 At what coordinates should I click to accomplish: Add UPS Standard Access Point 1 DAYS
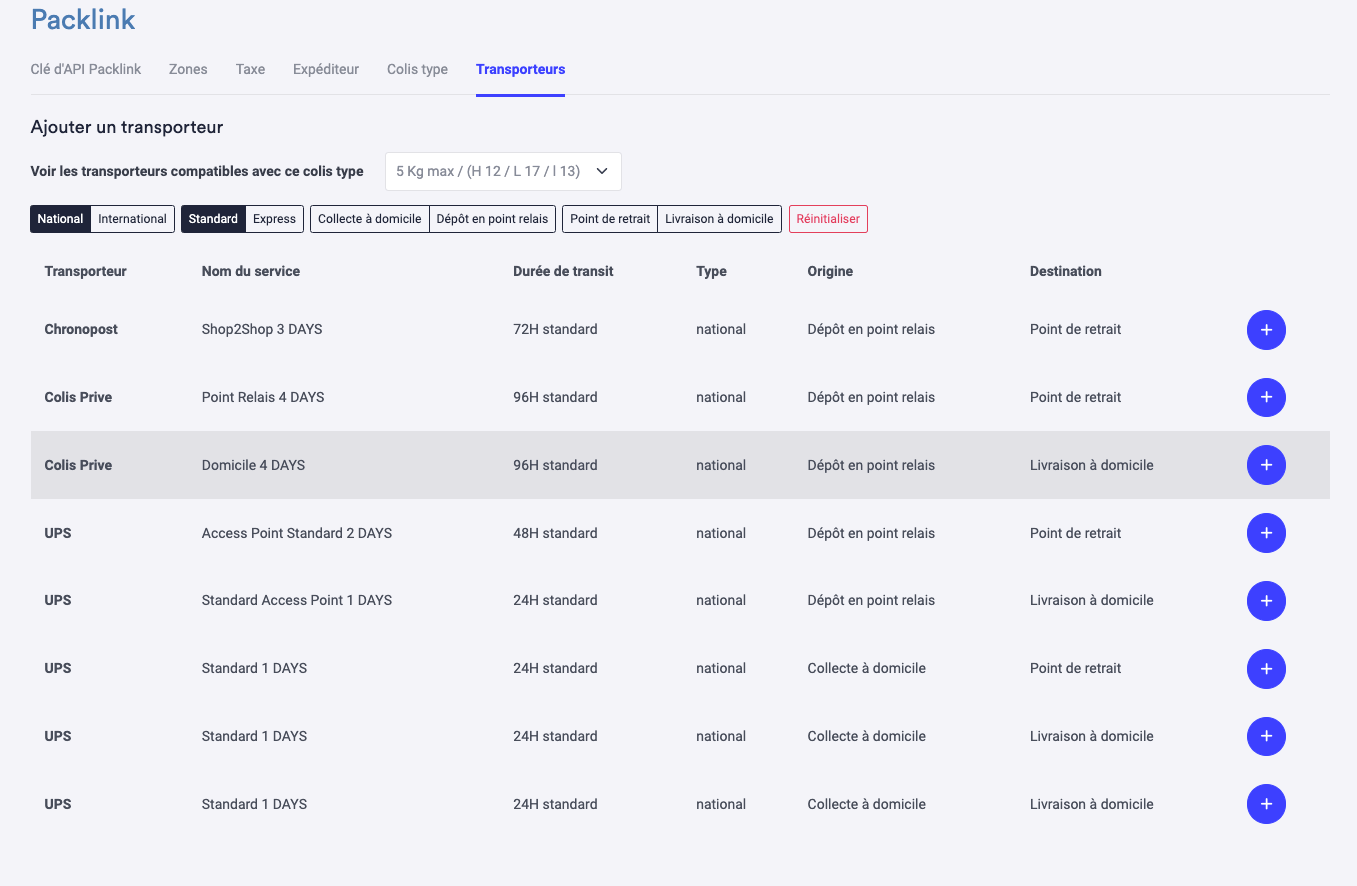(1266, 601)
